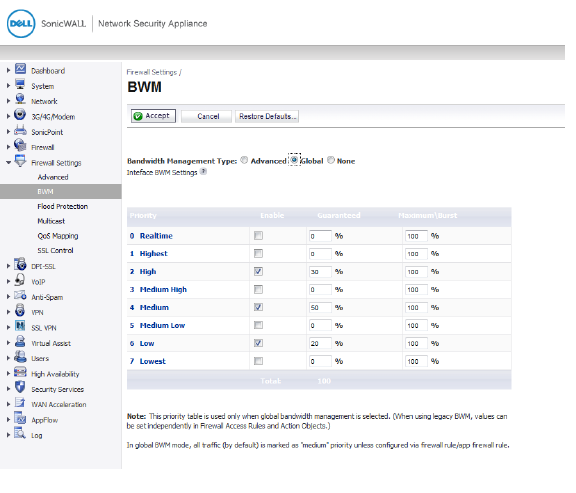Click the Firewall Settings breadcrumb text
Viewport: 576px width, 493px height.
tap(152, 72)
